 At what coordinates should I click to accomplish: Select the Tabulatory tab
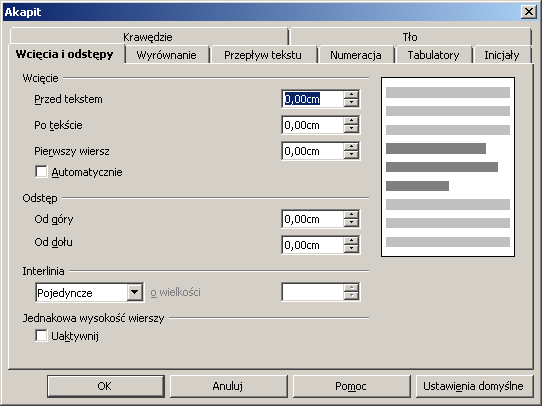(x=433, y=55)
